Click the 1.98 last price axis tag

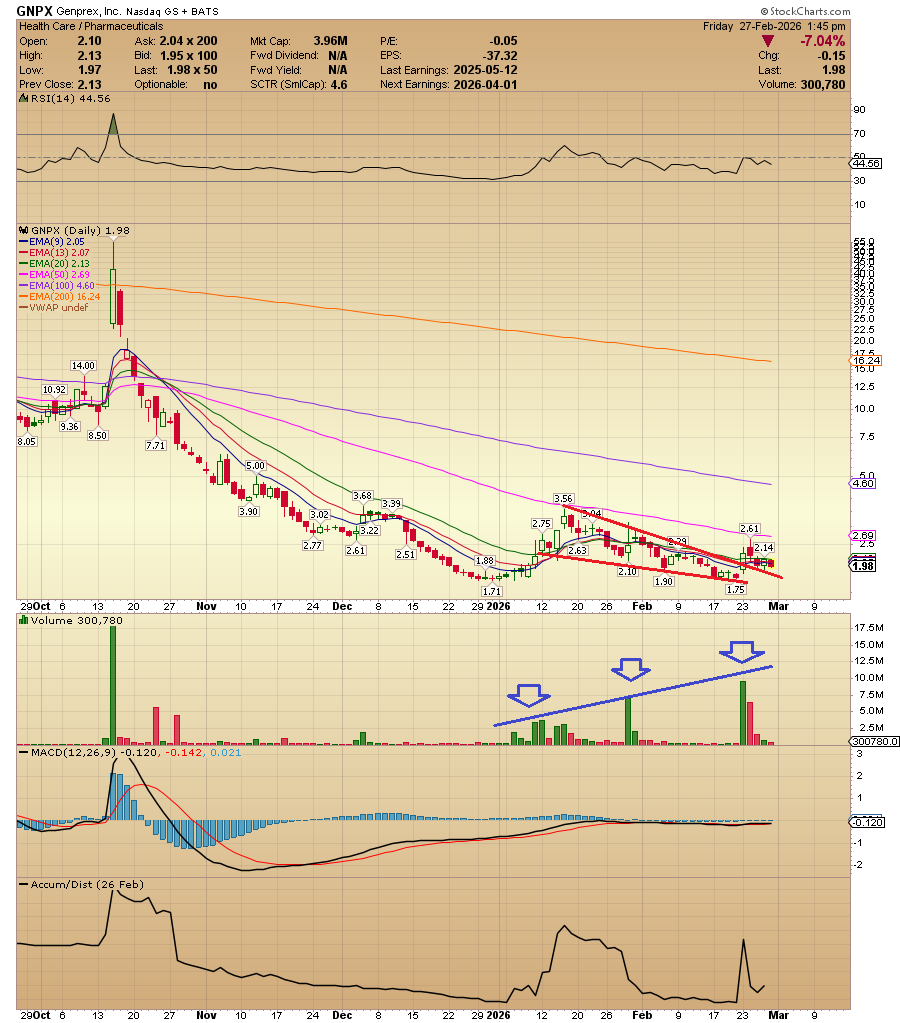click(x=863, y=566)
